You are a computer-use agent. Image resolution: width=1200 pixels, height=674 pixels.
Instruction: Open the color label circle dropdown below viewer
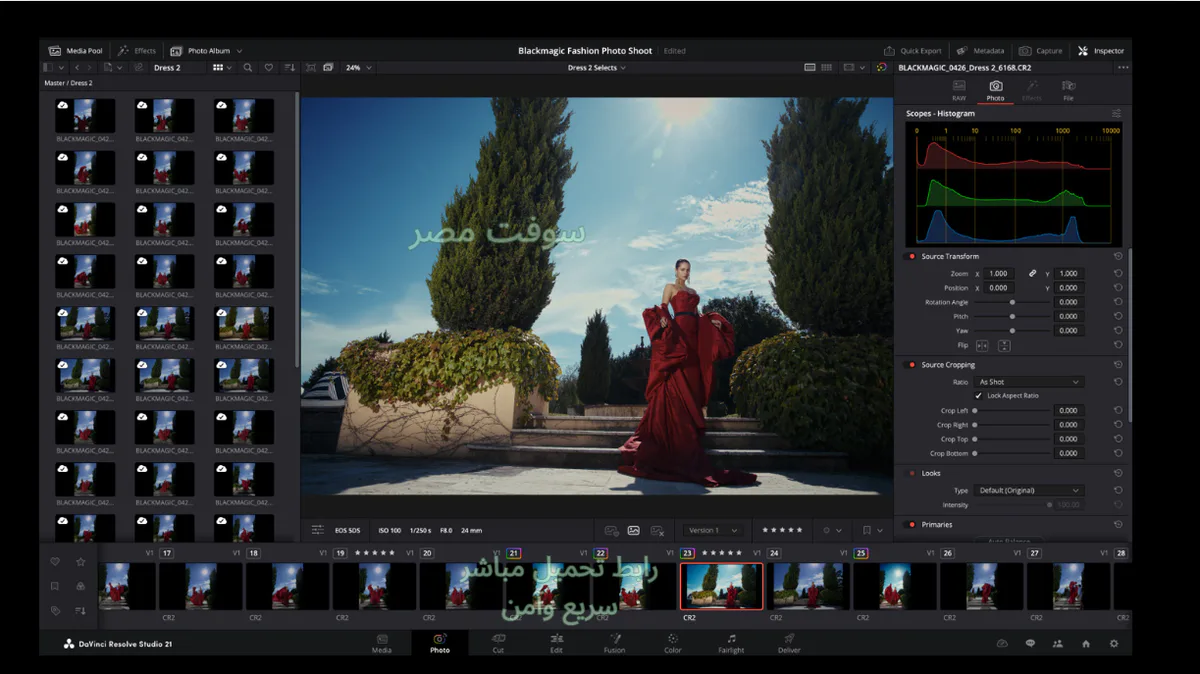click(x=831, y=530)
